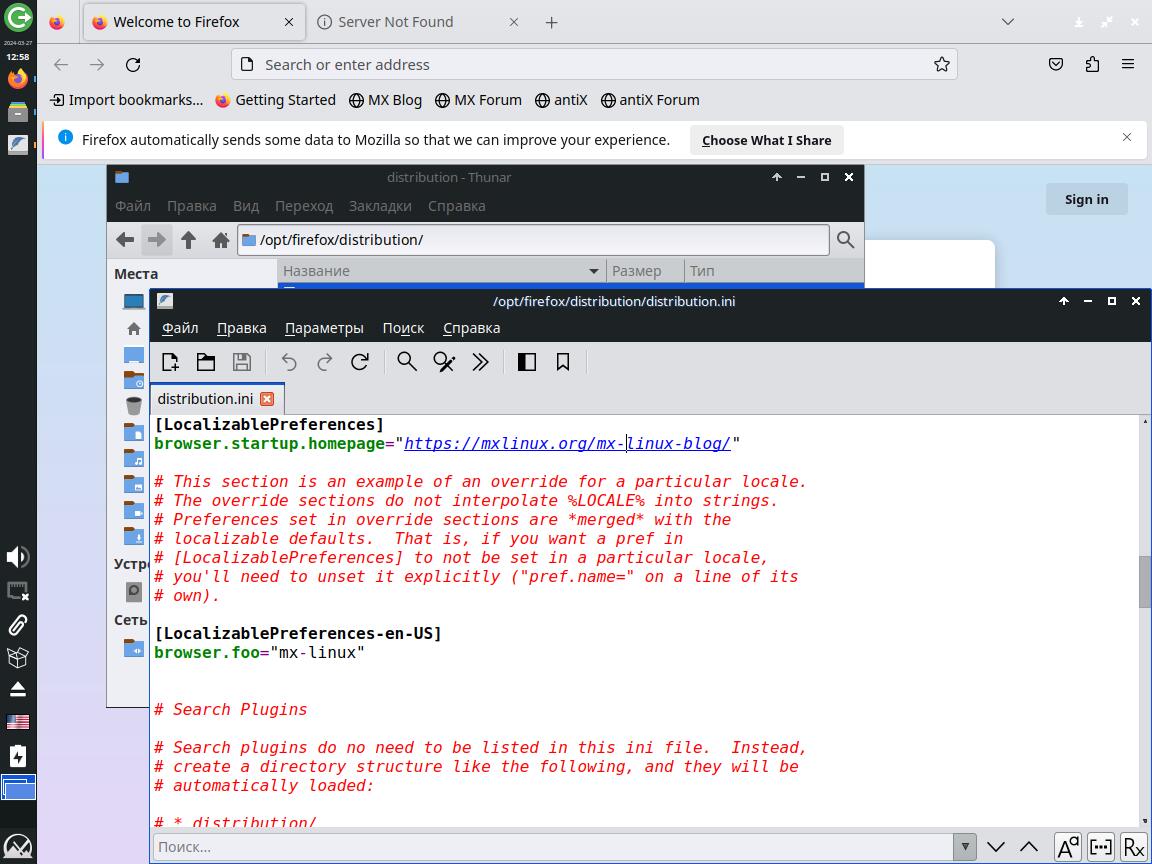This screenshot has height=864, width=1152.
Task: Expand the Название column sort arrow
Action: pos(593,271)
